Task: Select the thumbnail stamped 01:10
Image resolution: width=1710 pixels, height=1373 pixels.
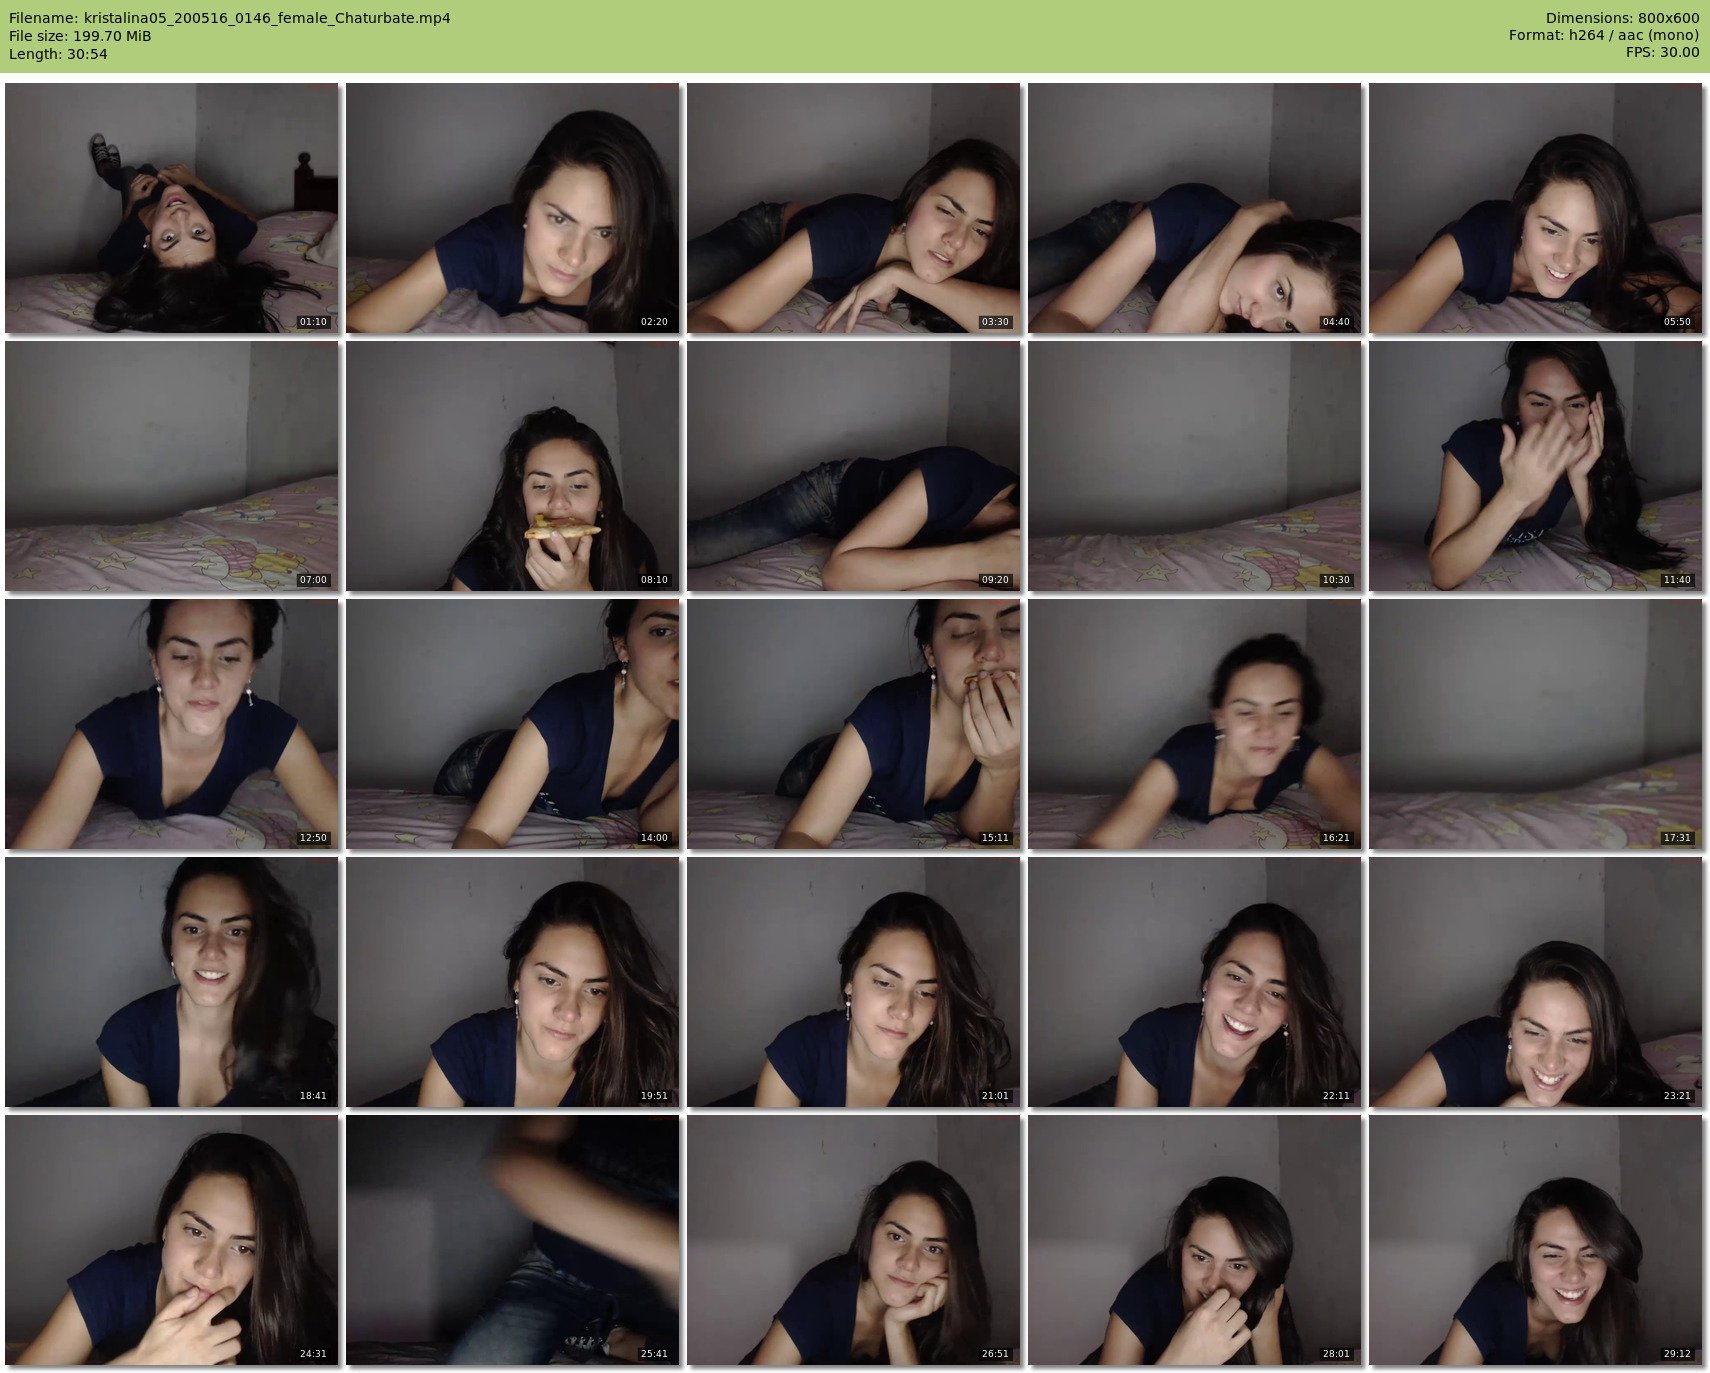Action: point(172,208)
